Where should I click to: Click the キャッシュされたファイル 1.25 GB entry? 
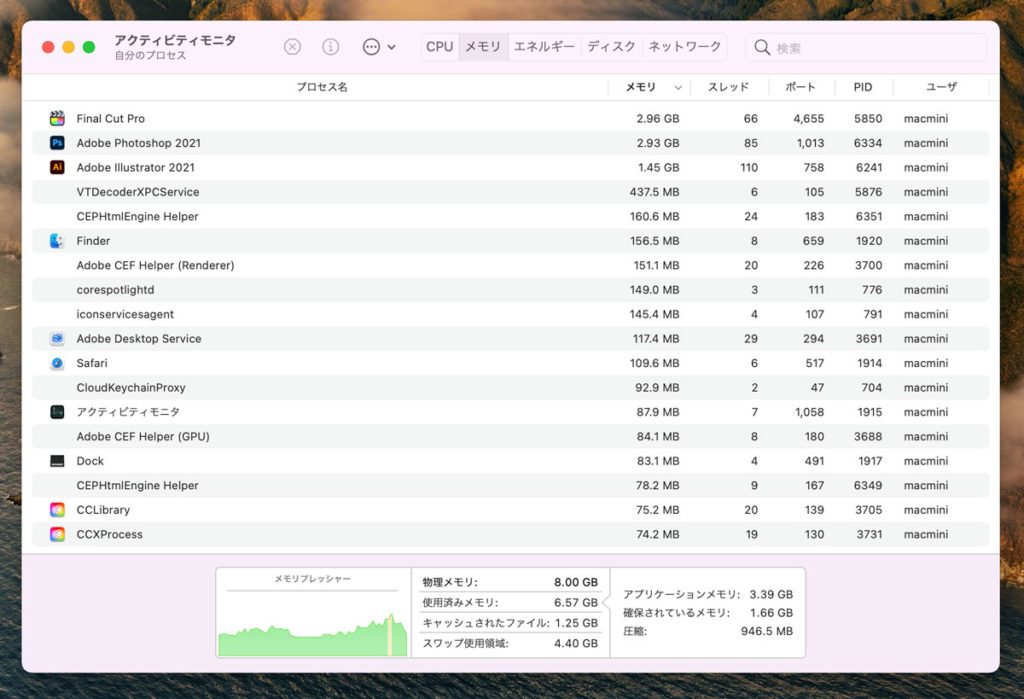510,623
